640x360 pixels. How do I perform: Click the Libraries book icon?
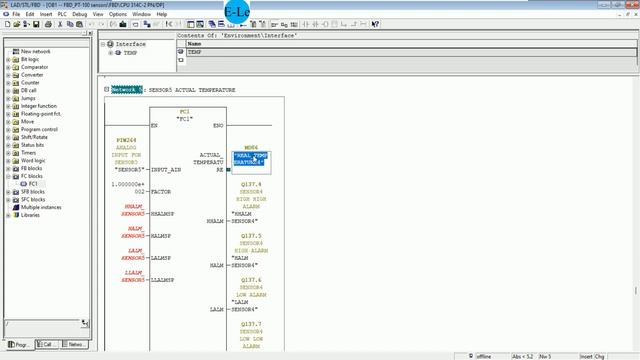click(x=16, y=215)
